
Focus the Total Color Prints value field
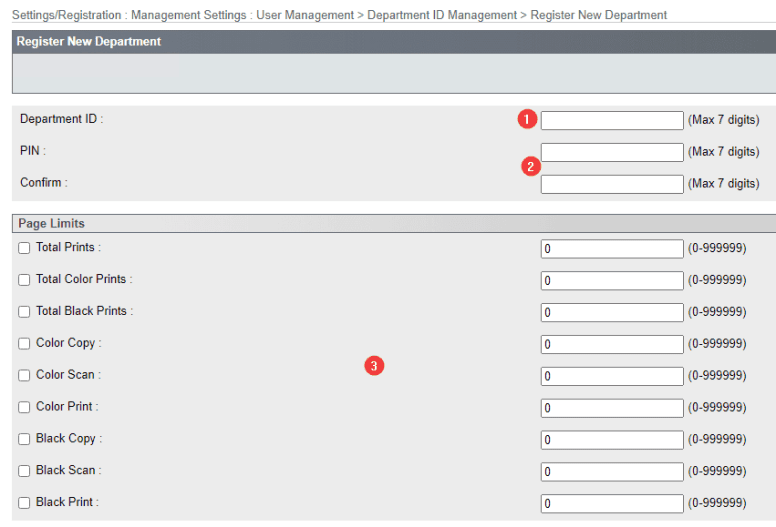(x=612, y=281)
